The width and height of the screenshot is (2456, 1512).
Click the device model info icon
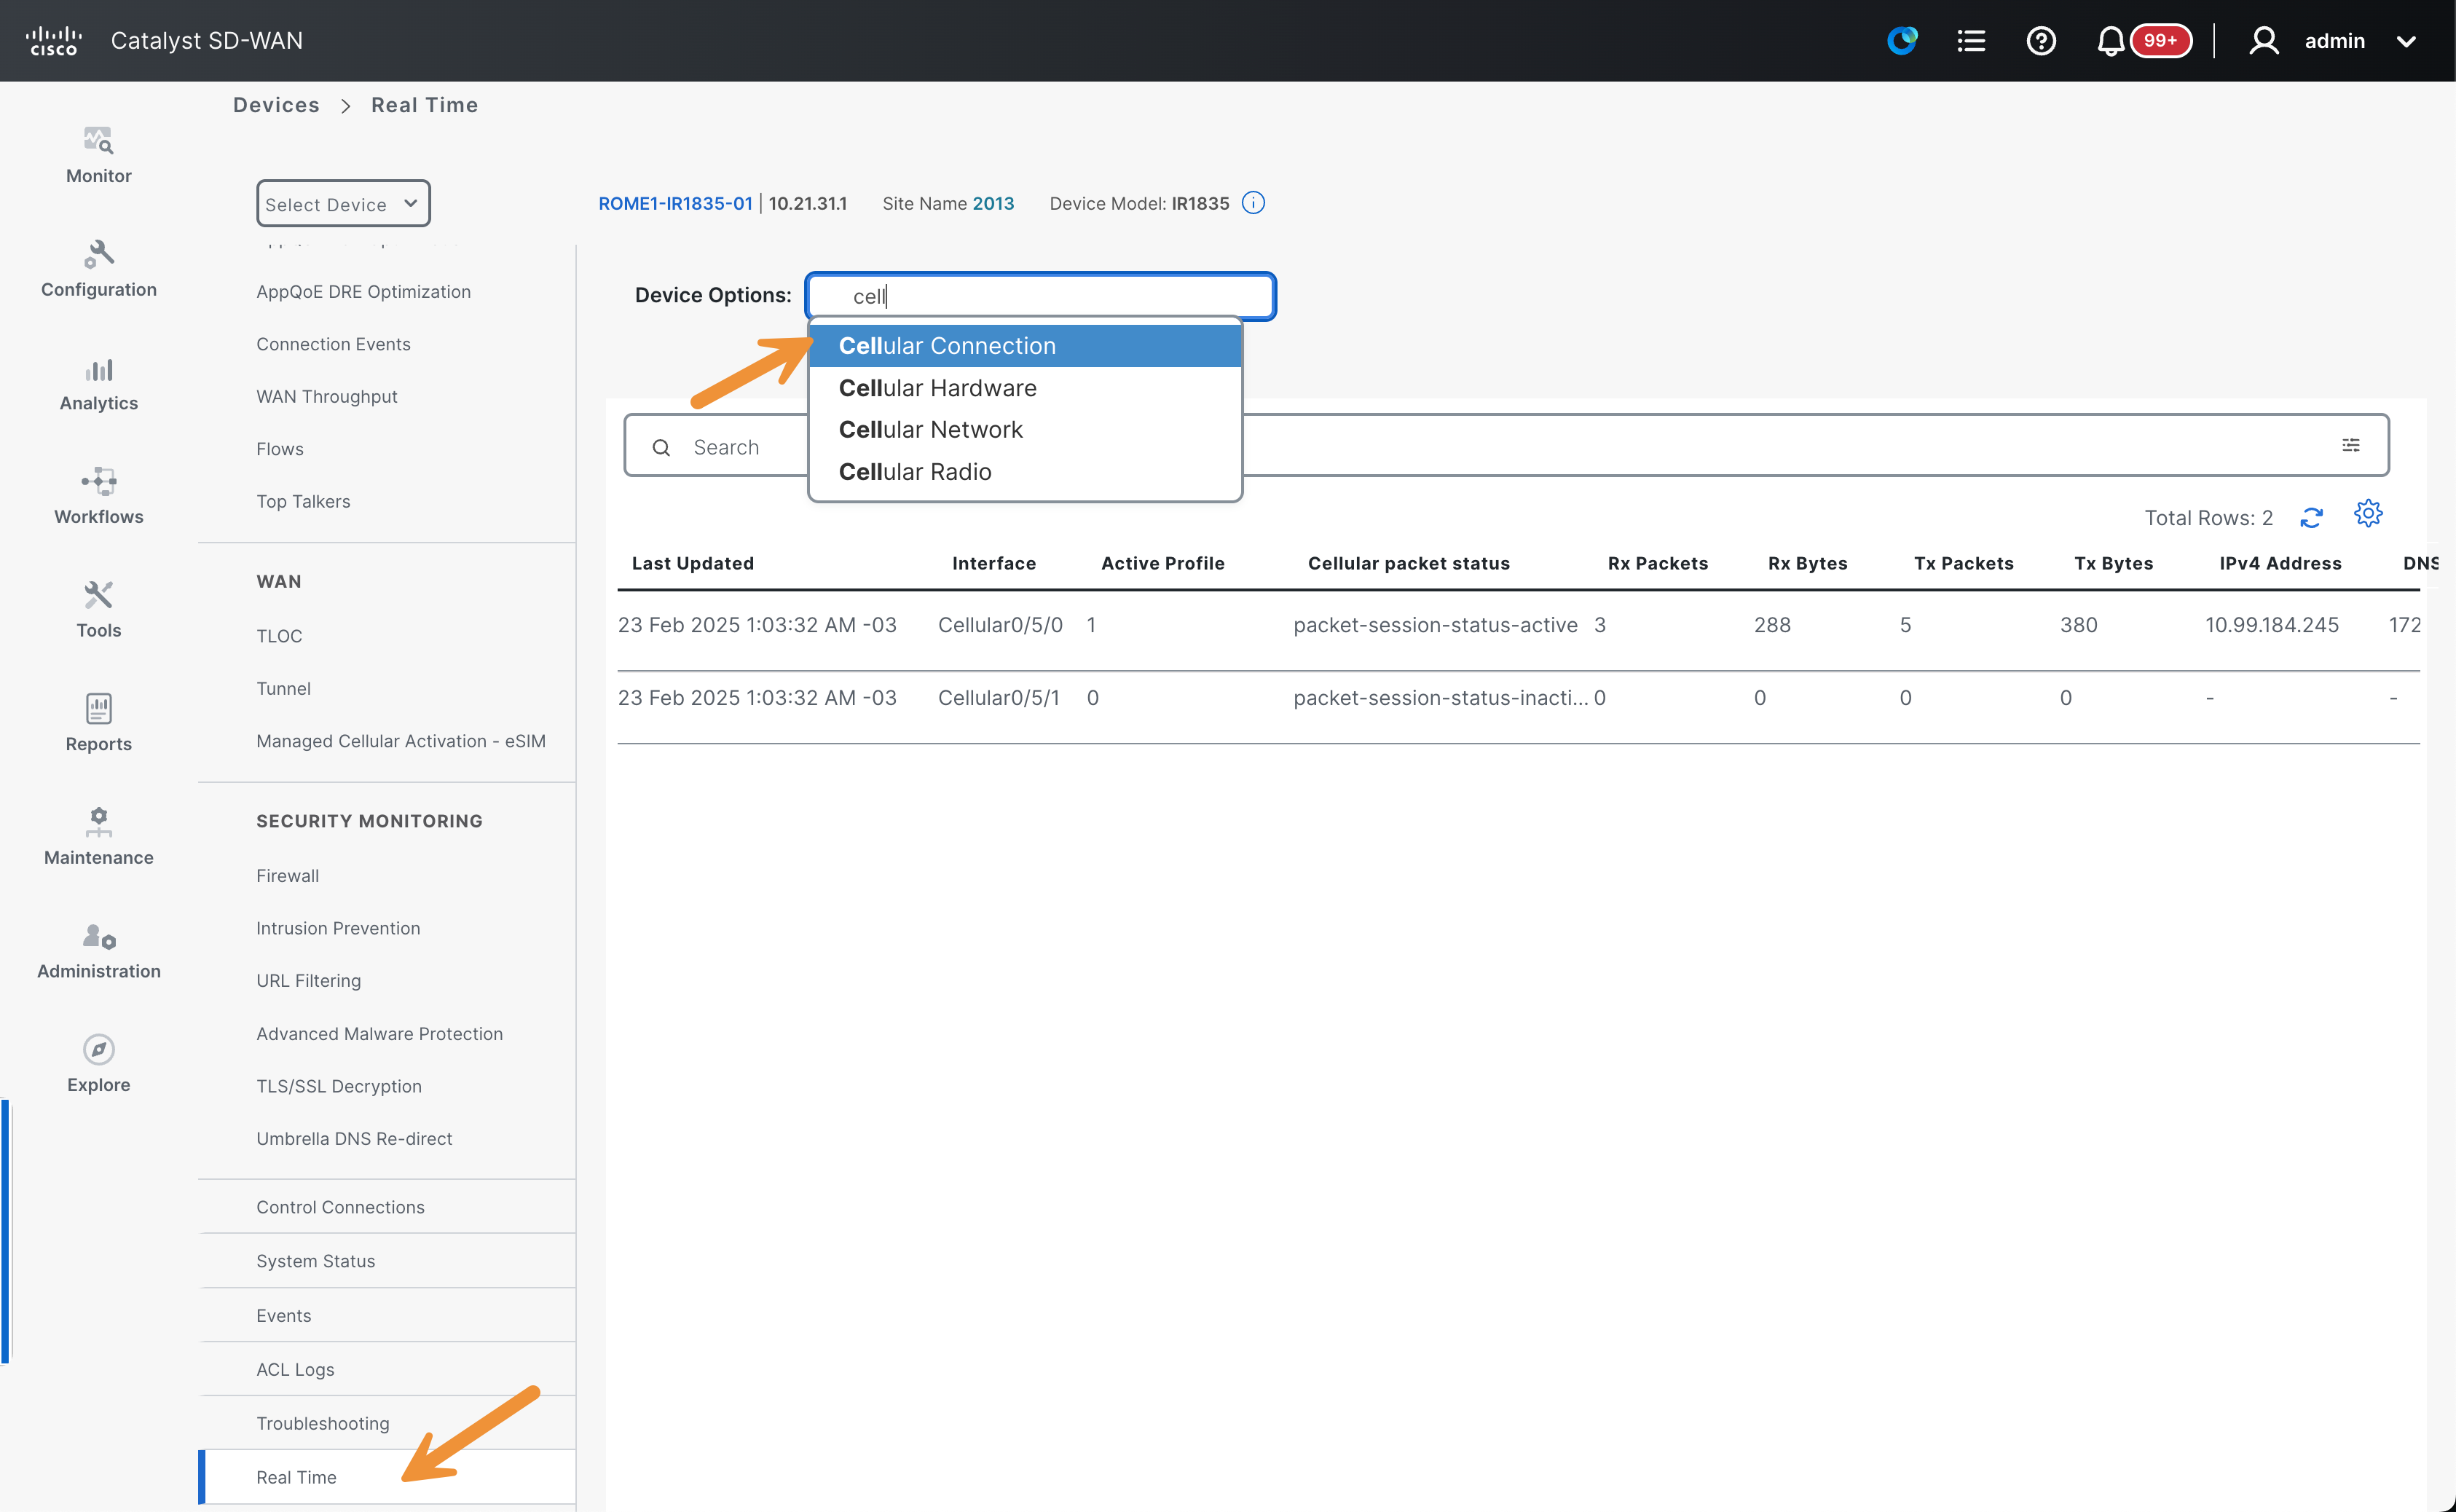[1253, 203]
